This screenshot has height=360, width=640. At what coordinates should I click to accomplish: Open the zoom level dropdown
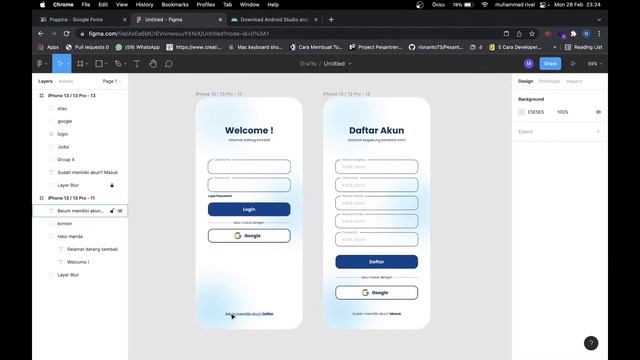click(x=595, y=64)
